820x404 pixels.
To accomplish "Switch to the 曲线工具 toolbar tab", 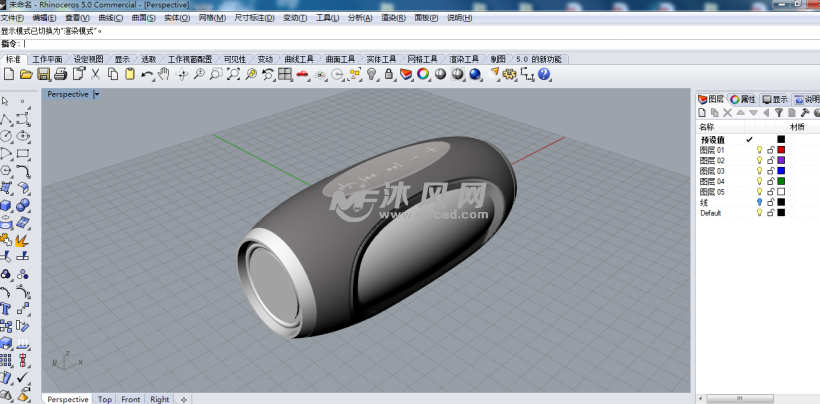I will (x=299, y=59).
